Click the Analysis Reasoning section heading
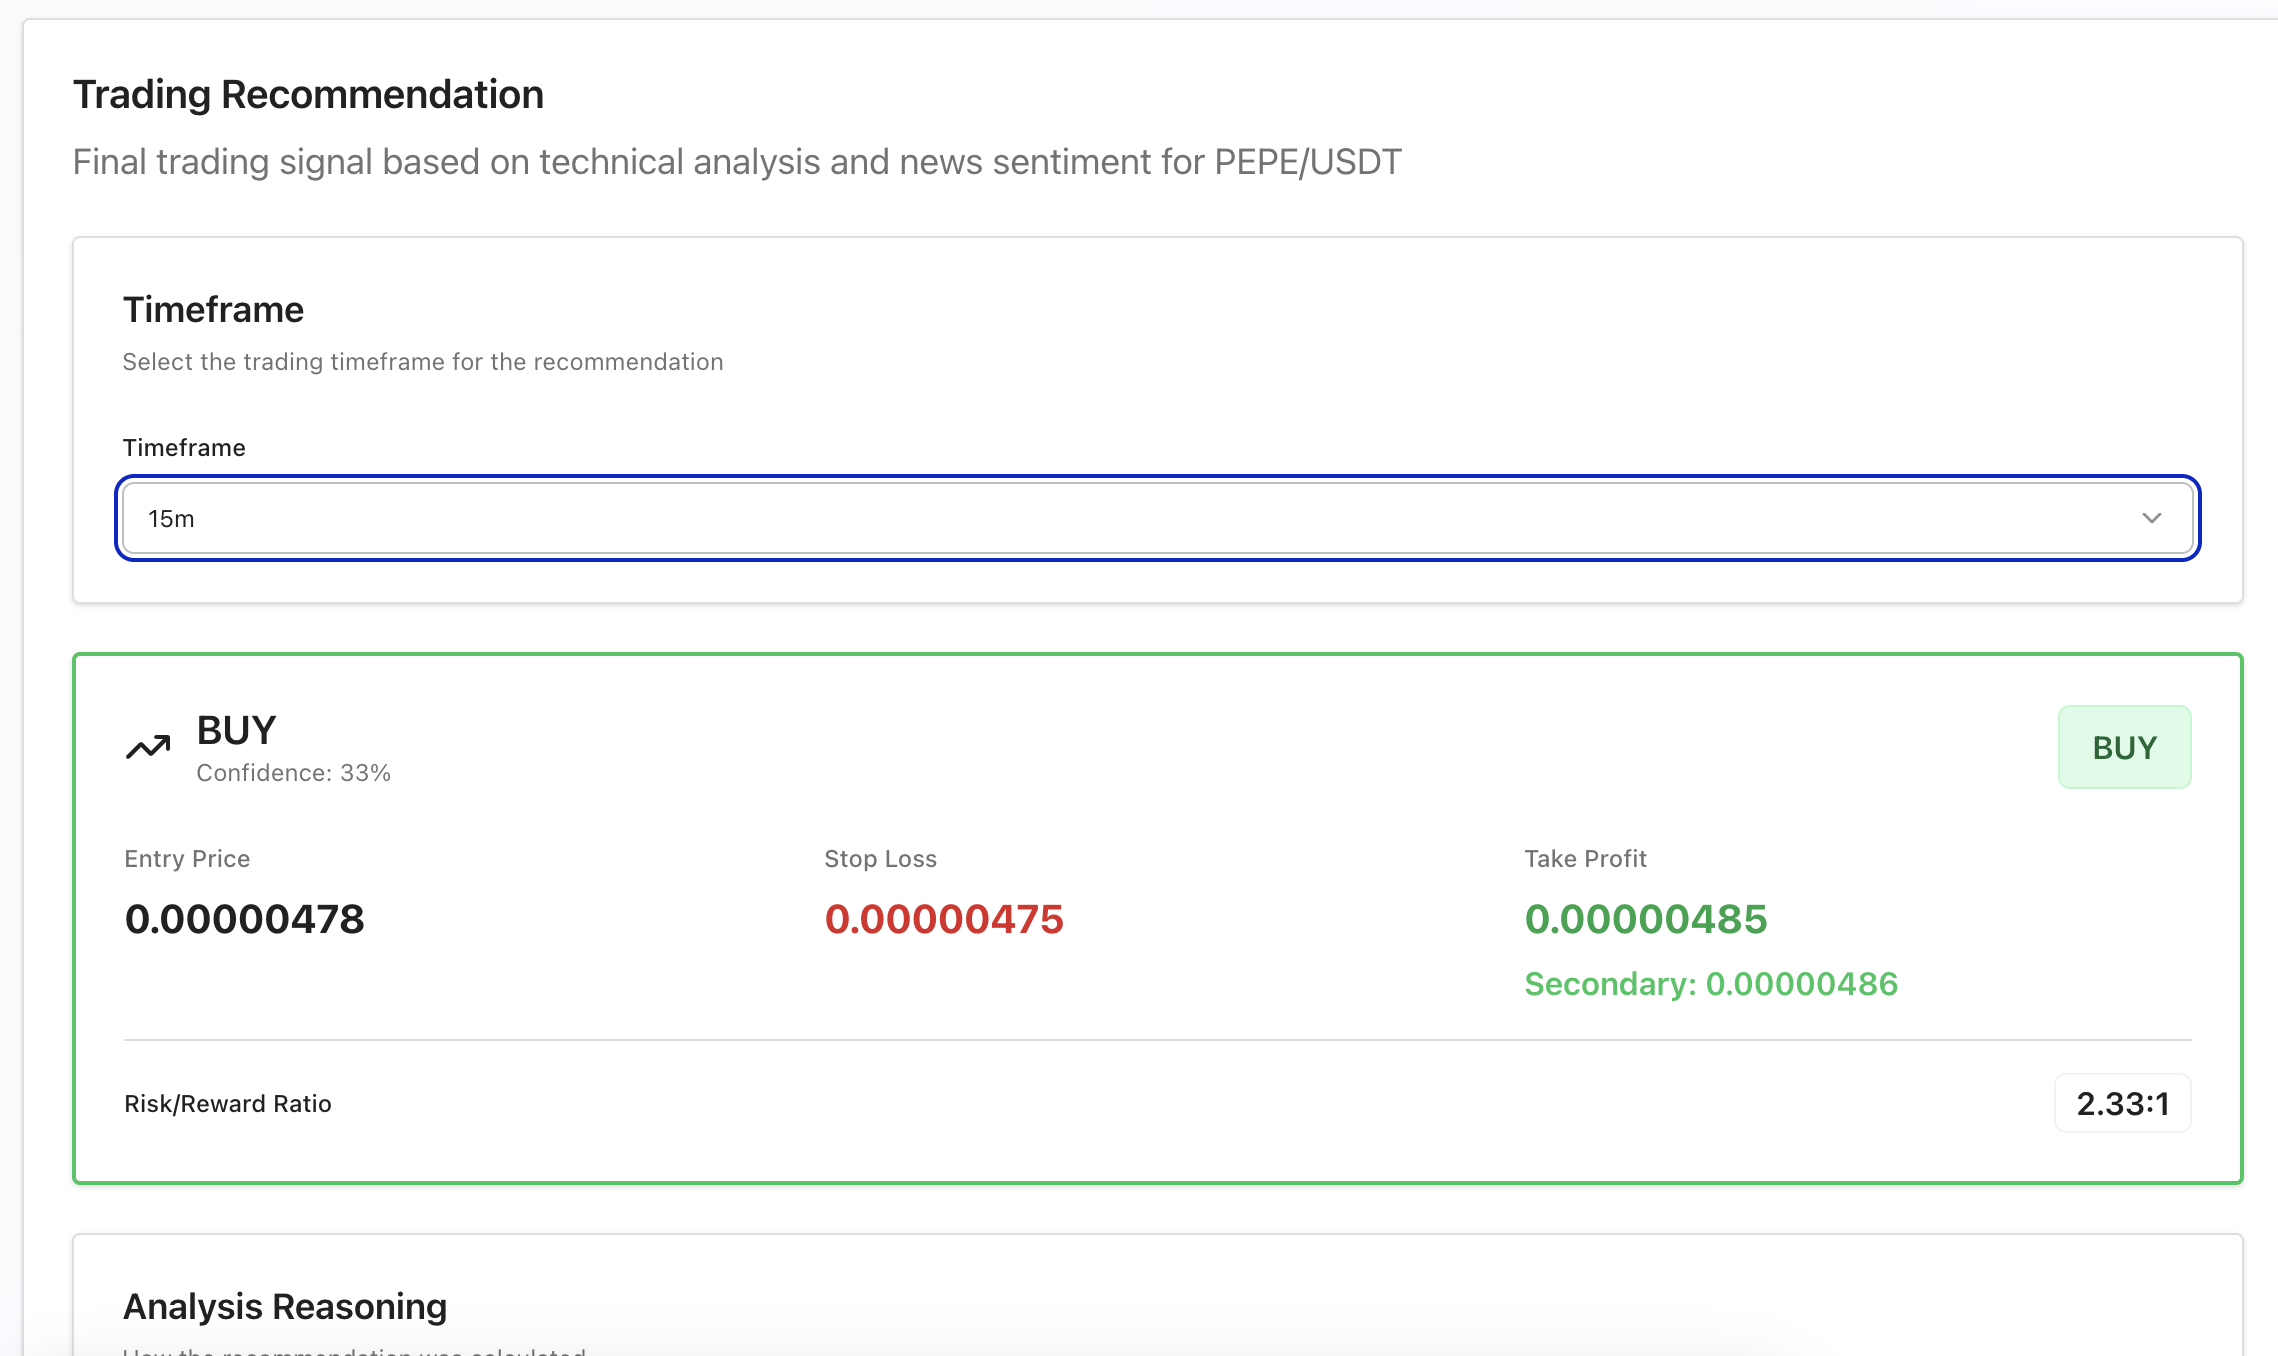The width and height of the screenshot is (2278, 1356). pyautogui.click(x=285, y=1306)
